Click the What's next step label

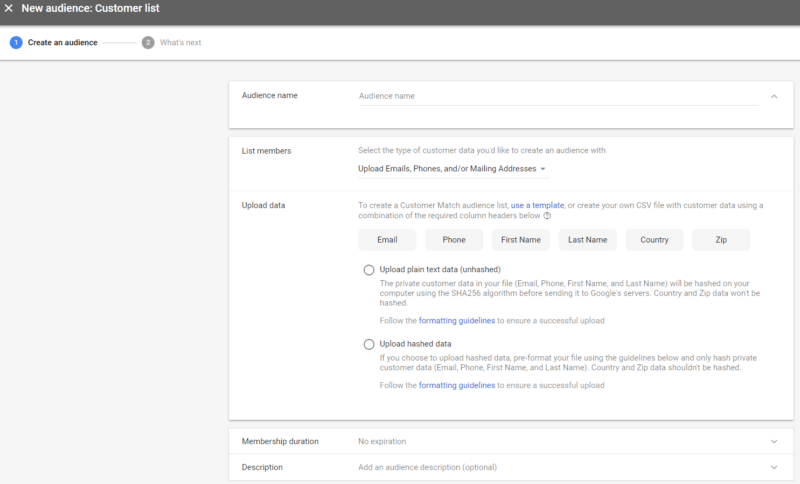(181, 43)
